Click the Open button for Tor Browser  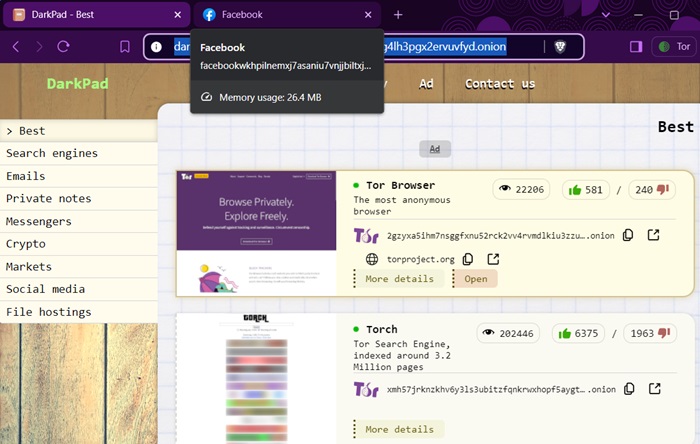(475, 279)
